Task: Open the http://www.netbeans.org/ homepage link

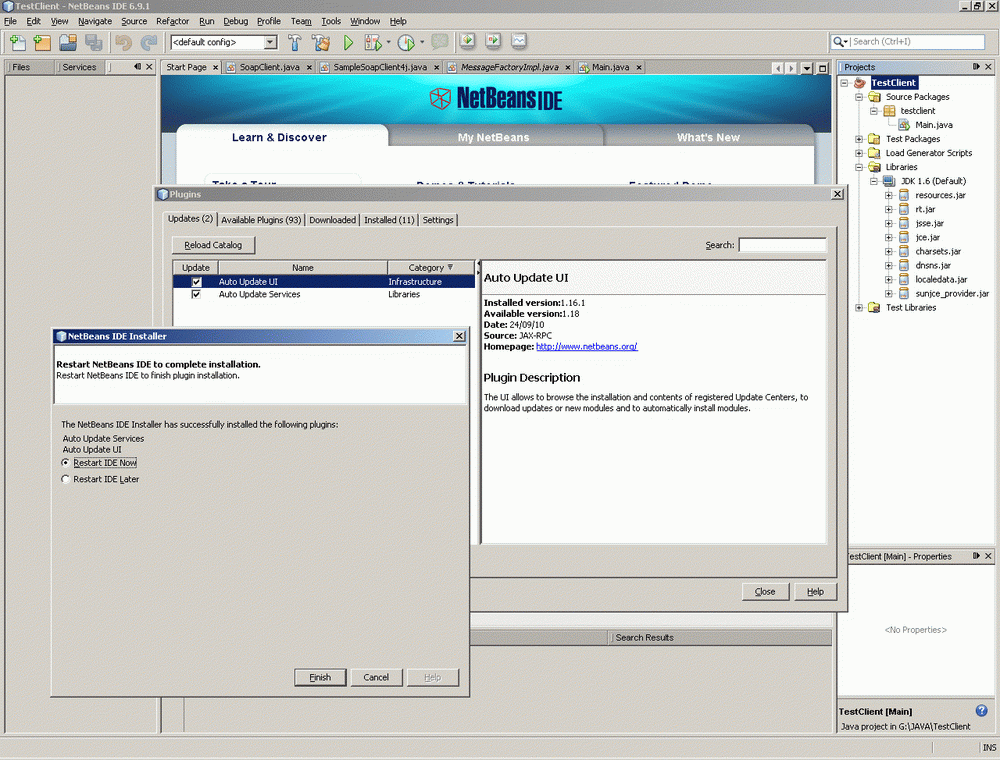Action: tap(587, 347)
